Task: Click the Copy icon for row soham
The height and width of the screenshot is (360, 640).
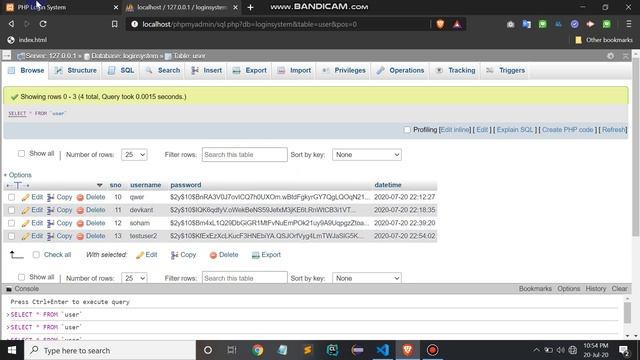Action: point(51,223)
